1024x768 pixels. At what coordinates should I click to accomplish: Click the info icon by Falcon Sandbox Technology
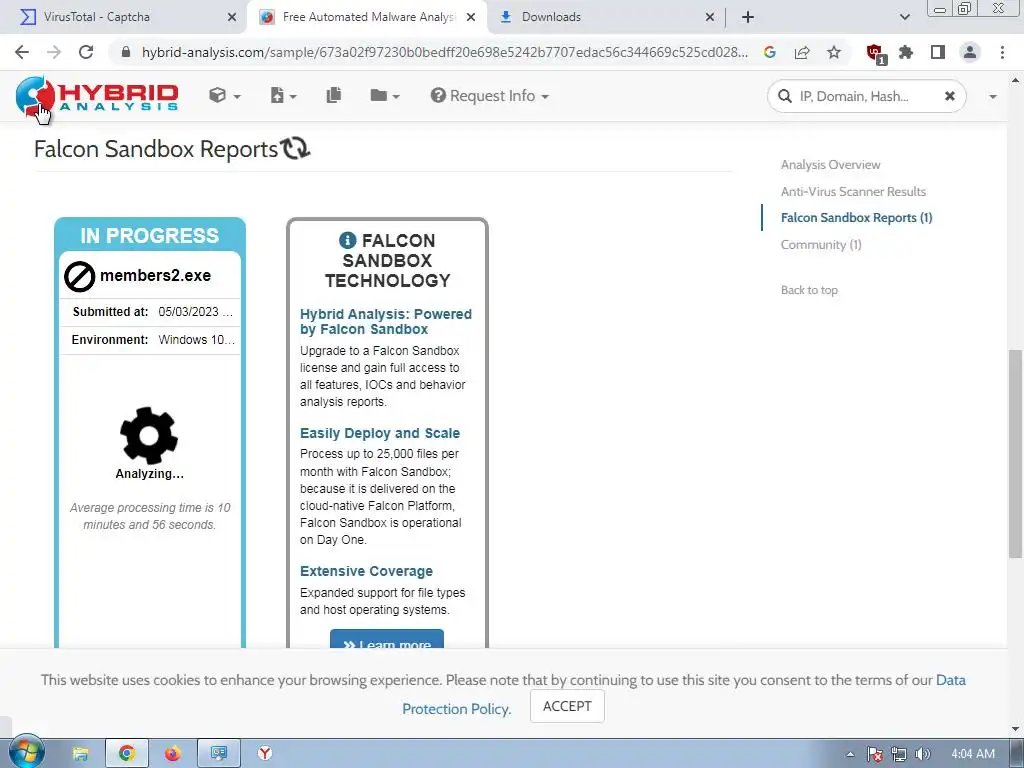coord(347,240)
